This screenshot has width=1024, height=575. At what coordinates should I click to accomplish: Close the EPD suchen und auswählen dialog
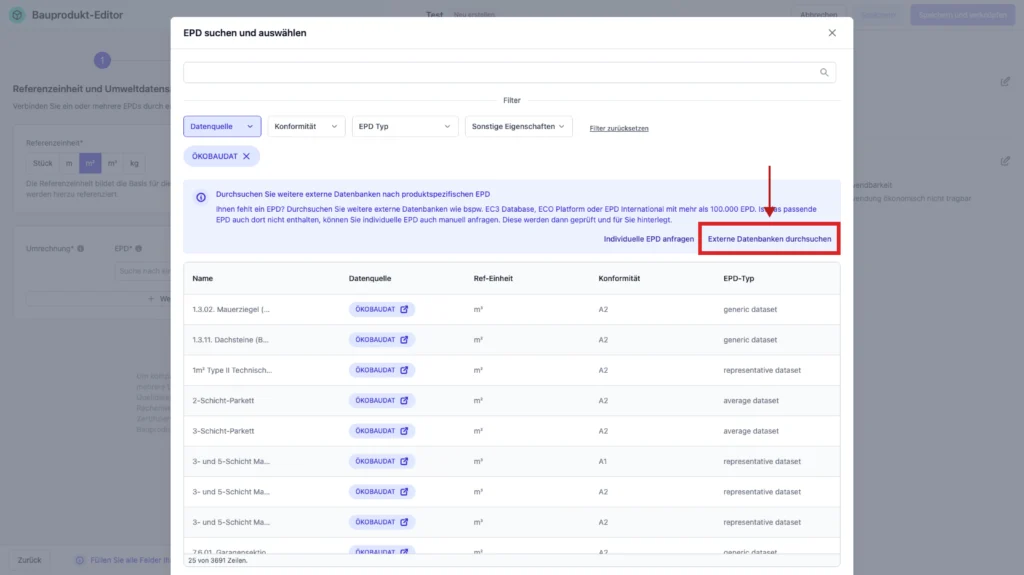(832, 33)
